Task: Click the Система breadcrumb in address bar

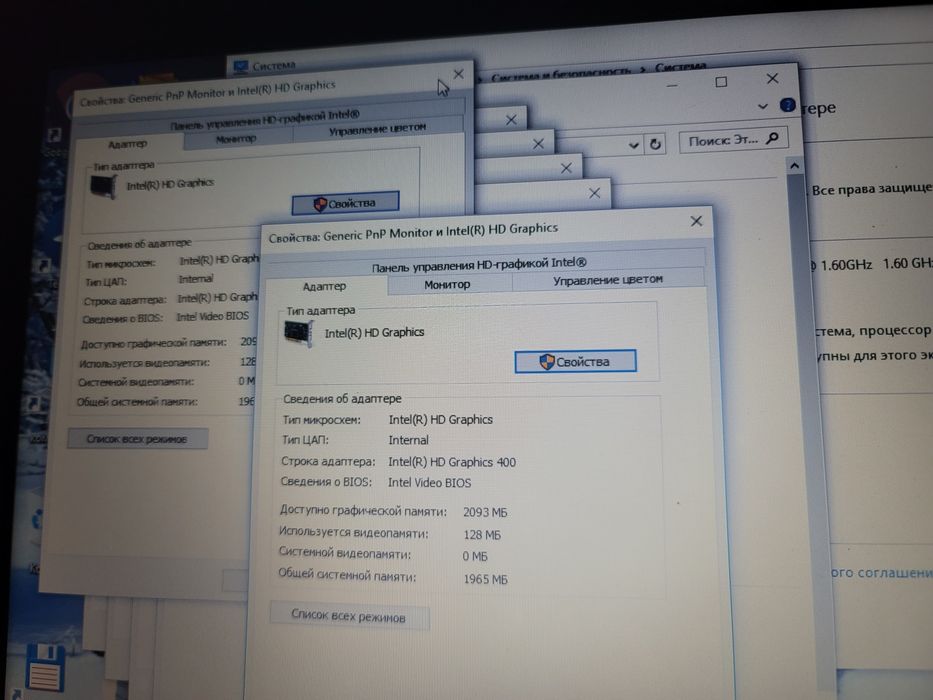Action: click(x=681, y=67)
